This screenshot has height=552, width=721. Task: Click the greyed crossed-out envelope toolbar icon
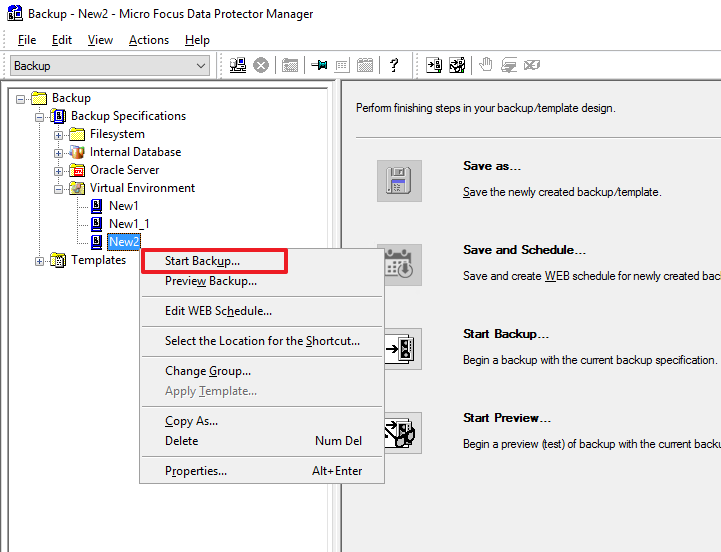click(532, 65)
